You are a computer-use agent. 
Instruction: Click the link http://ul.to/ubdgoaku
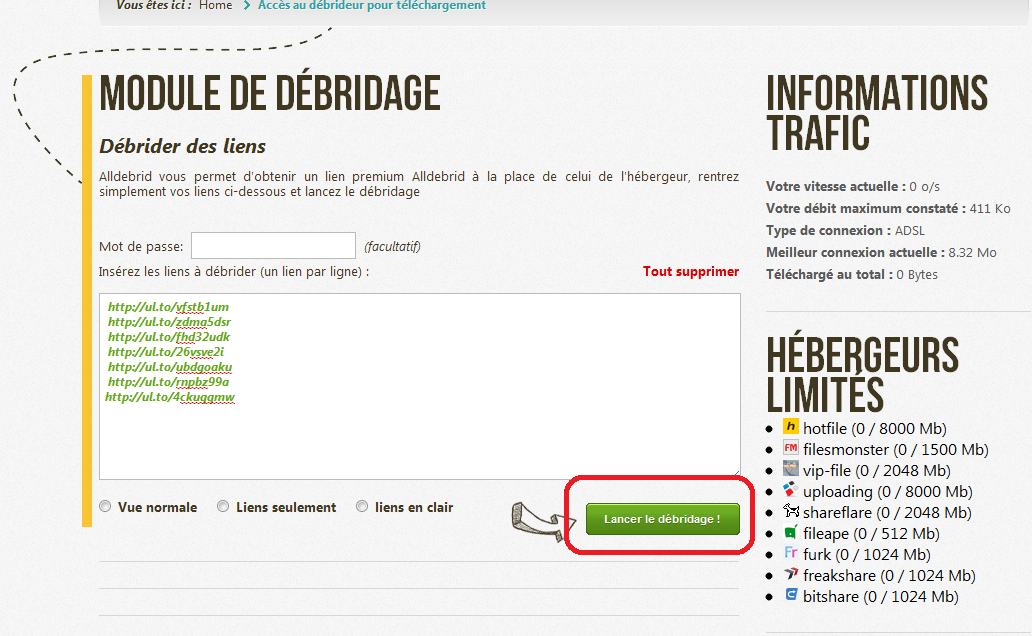pyautogui.click(x=170, y=367)
